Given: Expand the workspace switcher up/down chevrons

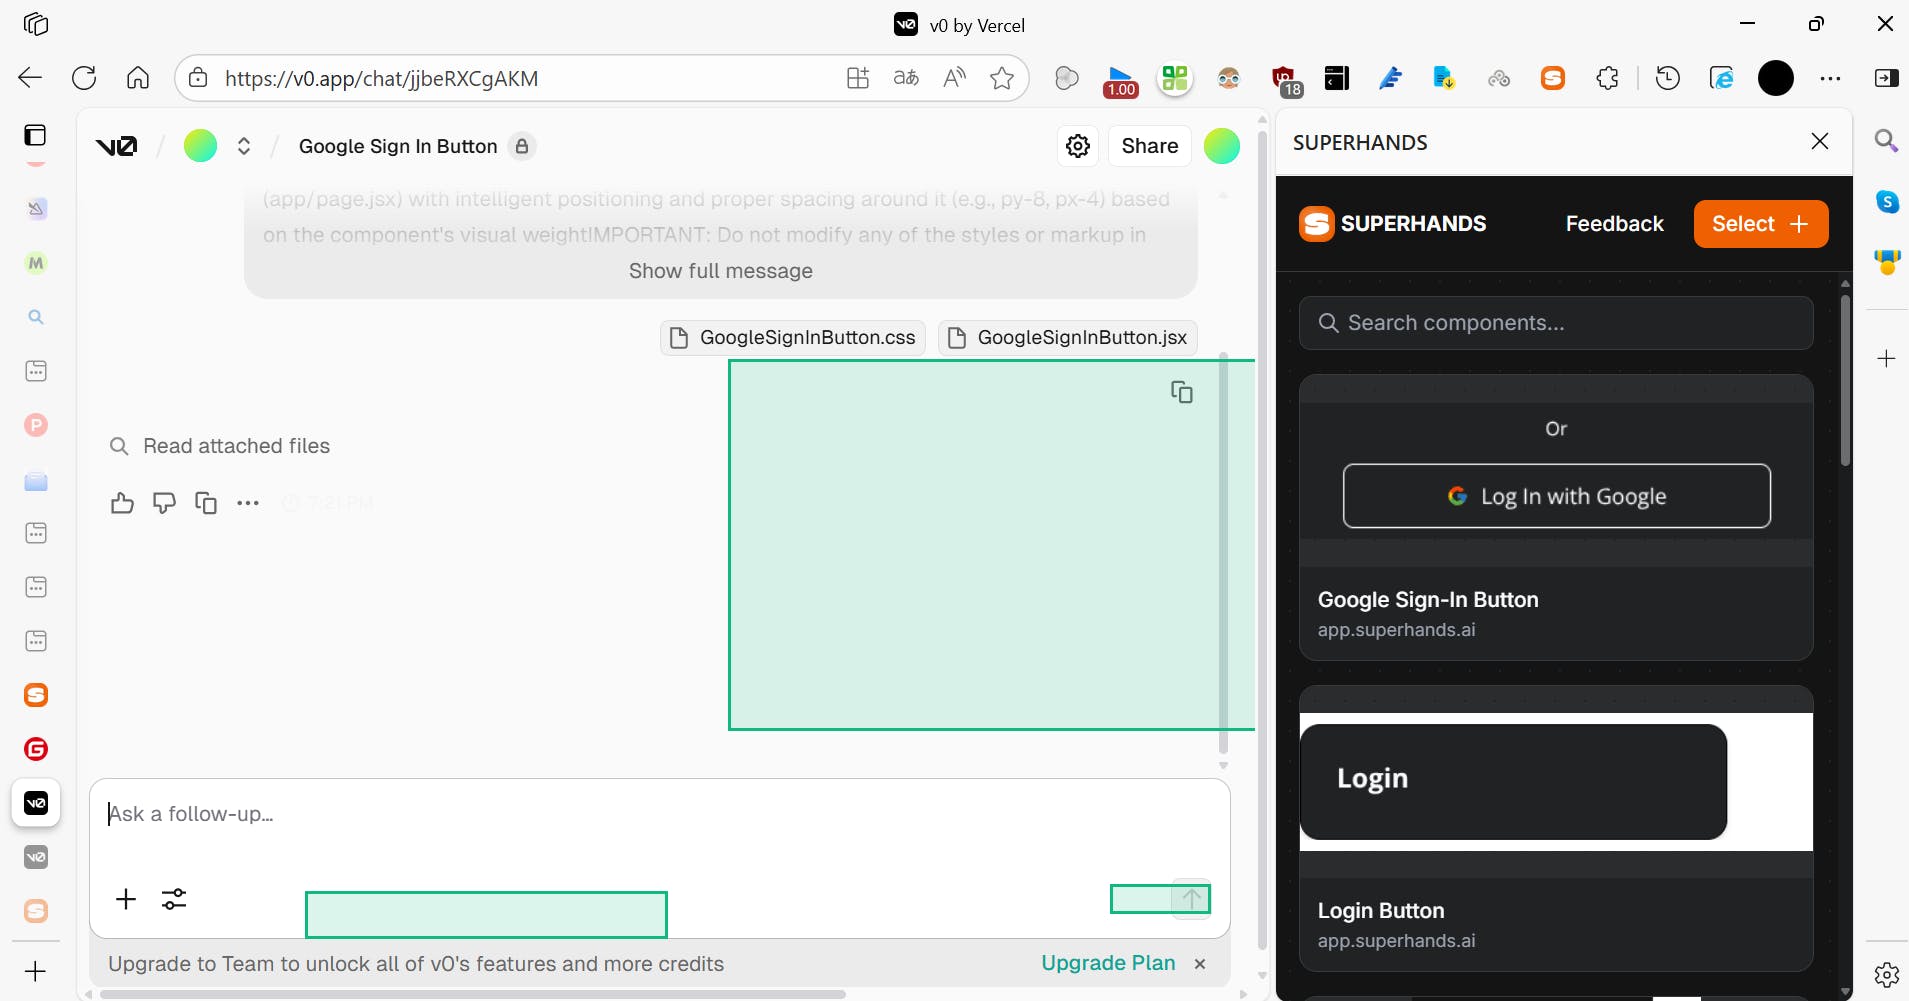Looking at the screenshot, I should [x=243, y=146].
